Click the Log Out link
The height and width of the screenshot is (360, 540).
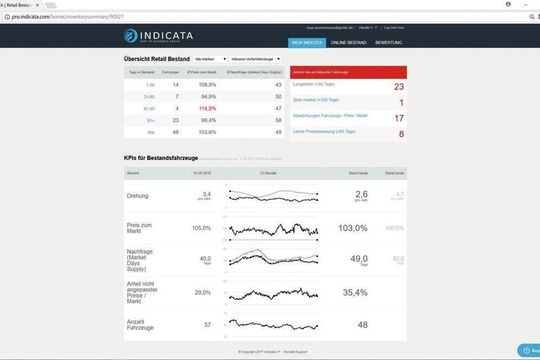pyautogui.click(x=394, y=28)
